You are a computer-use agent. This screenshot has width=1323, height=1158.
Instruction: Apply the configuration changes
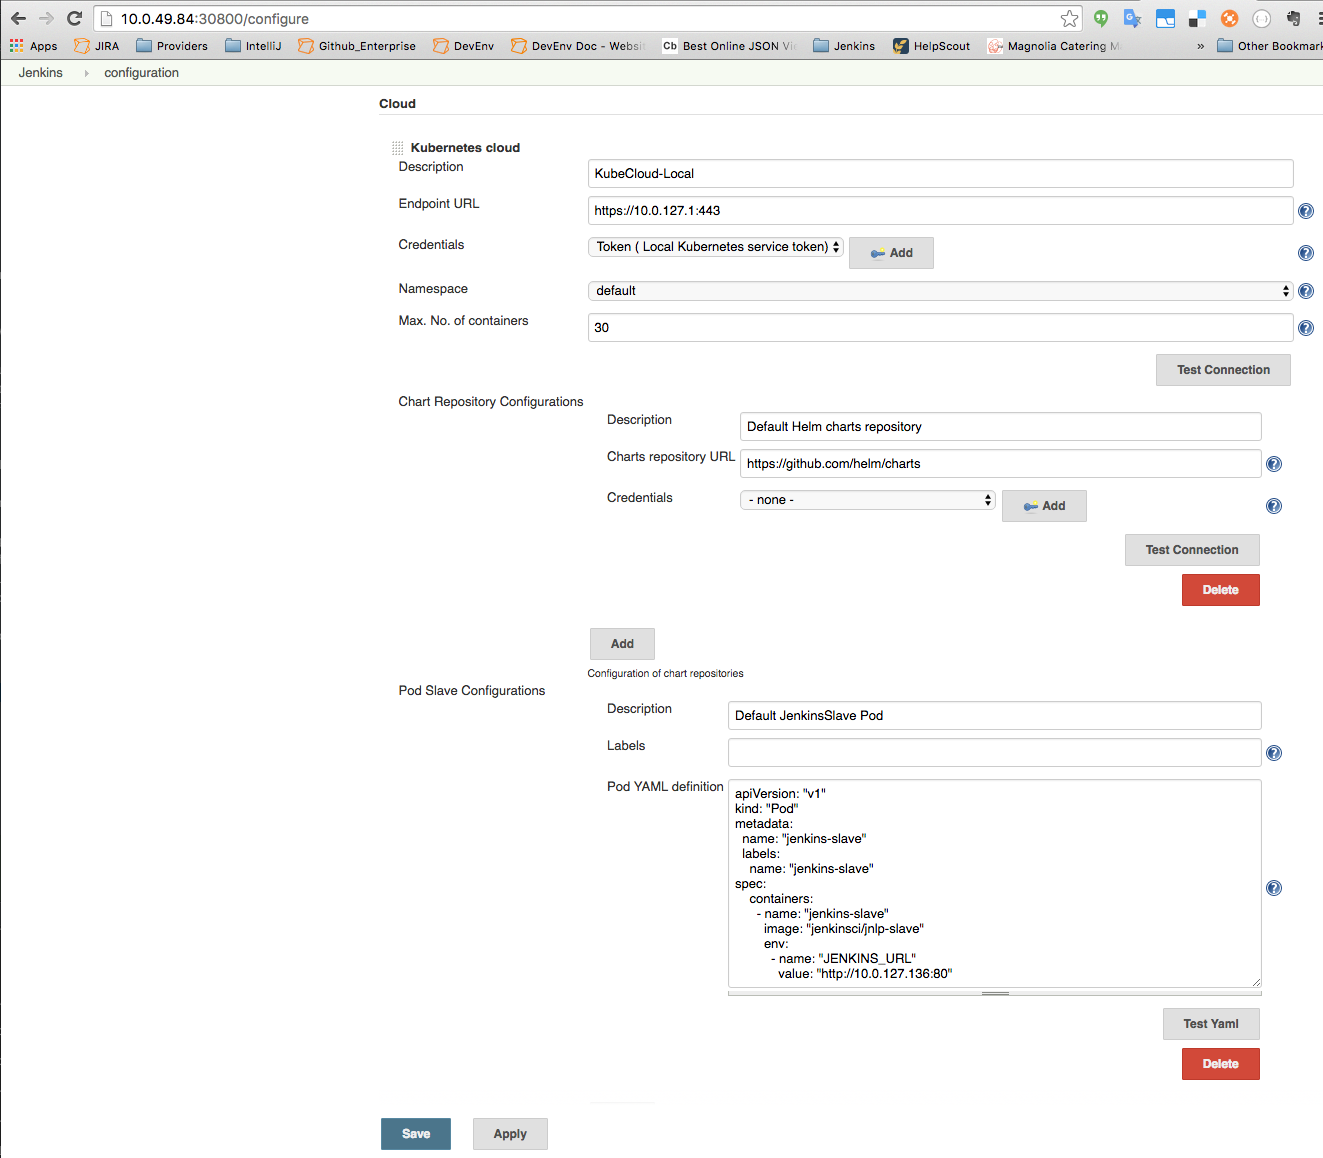tap(510, 1134)
